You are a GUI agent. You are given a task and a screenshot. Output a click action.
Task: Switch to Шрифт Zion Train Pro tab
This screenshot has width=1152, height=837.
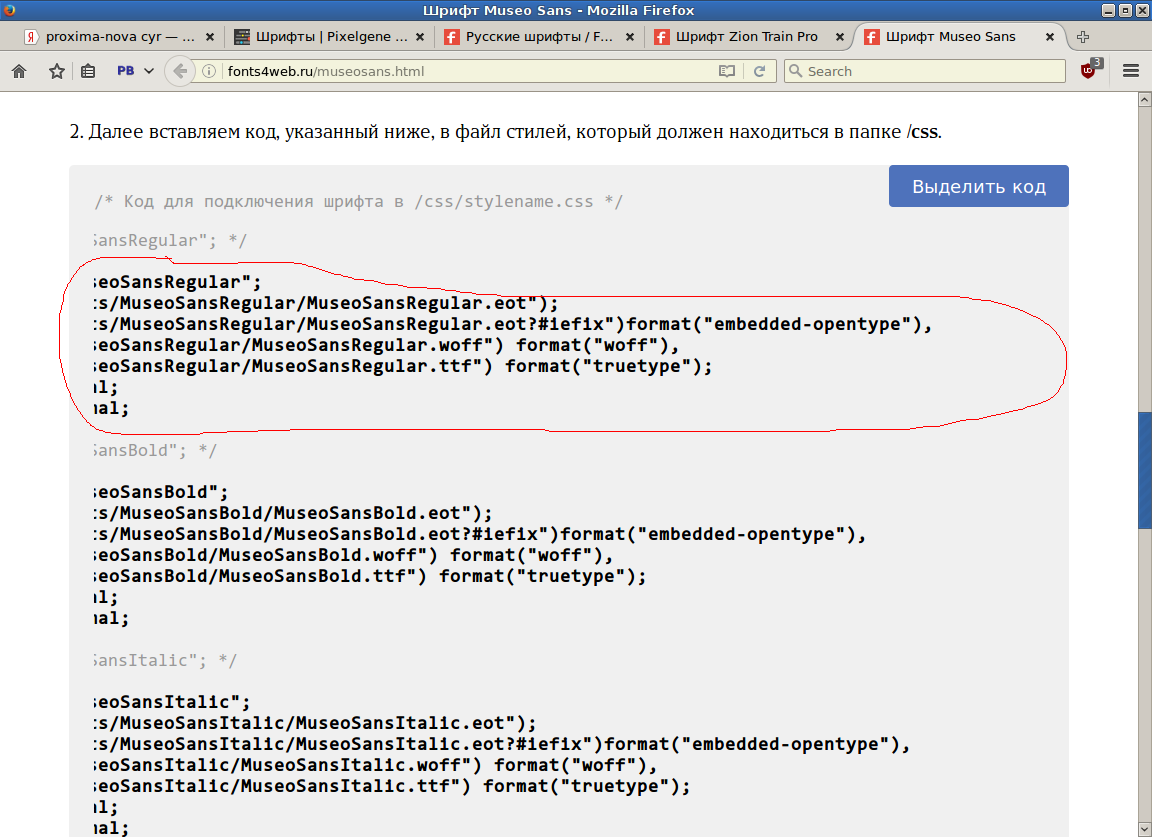point(749,37)
